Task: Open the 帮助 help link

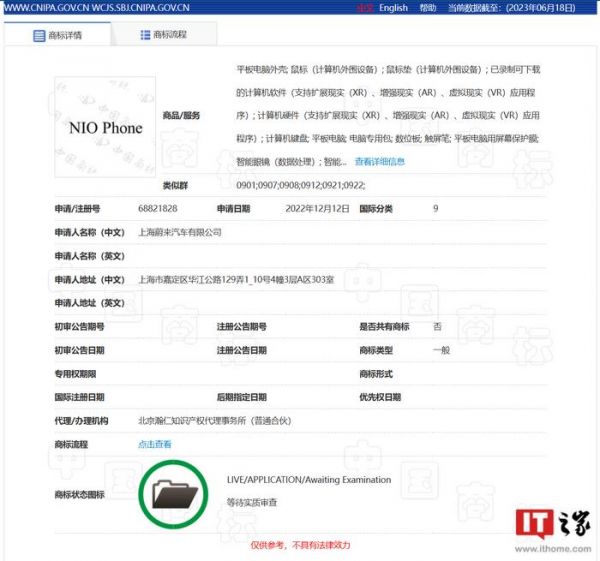Action: tap(428, 8)
